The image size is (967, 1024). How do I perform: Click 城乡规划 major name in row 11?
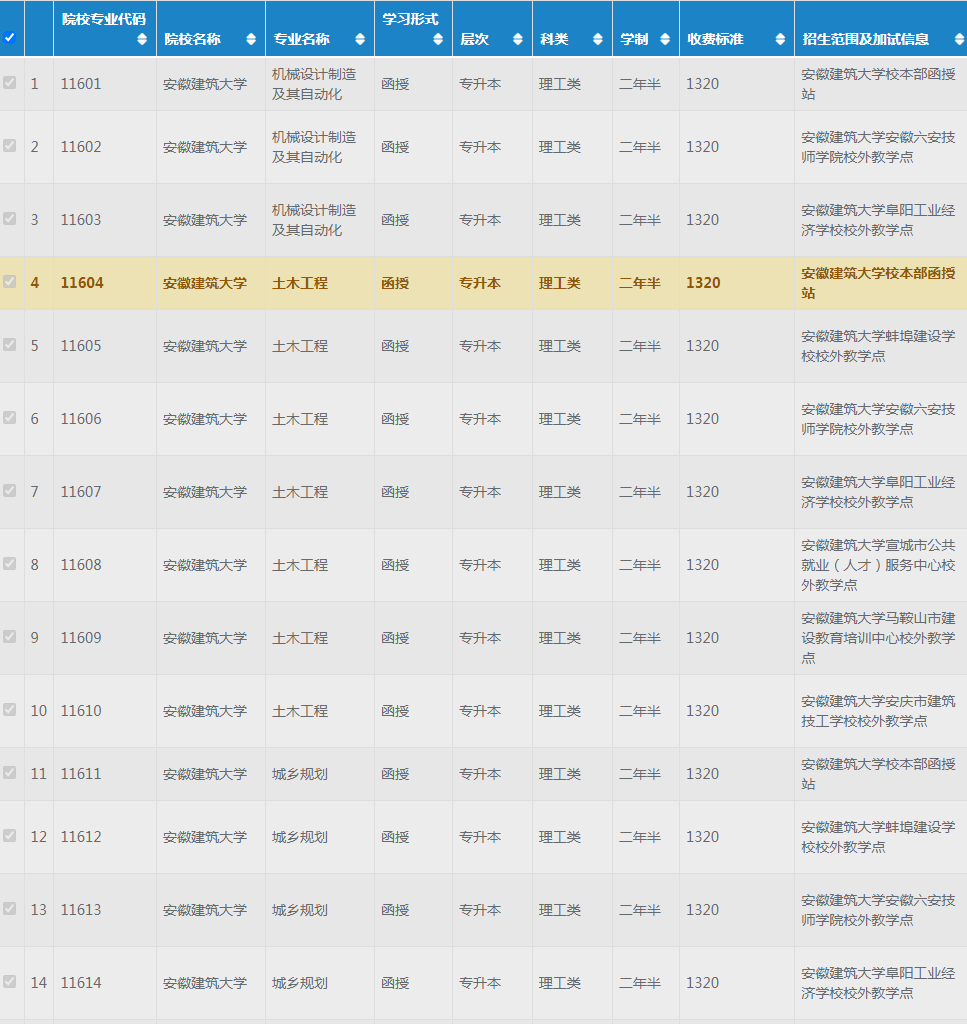pos(300,774)
